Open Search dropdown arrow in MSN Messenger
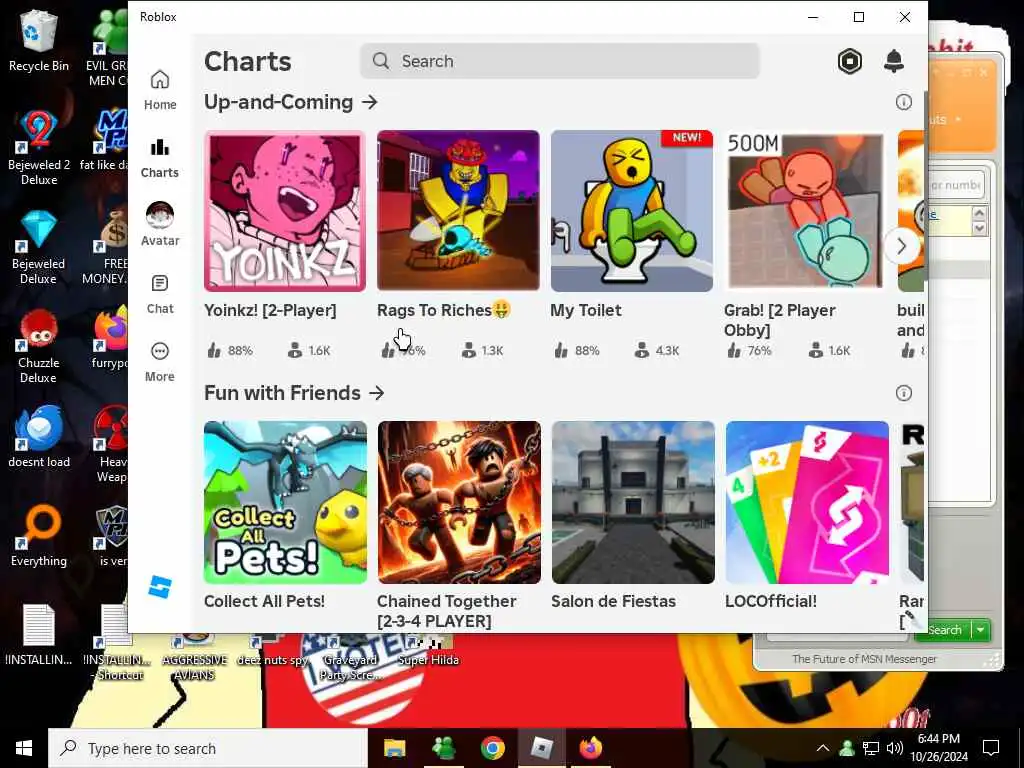Viewport: 1024px width, 768px height. tap(980, 630)
